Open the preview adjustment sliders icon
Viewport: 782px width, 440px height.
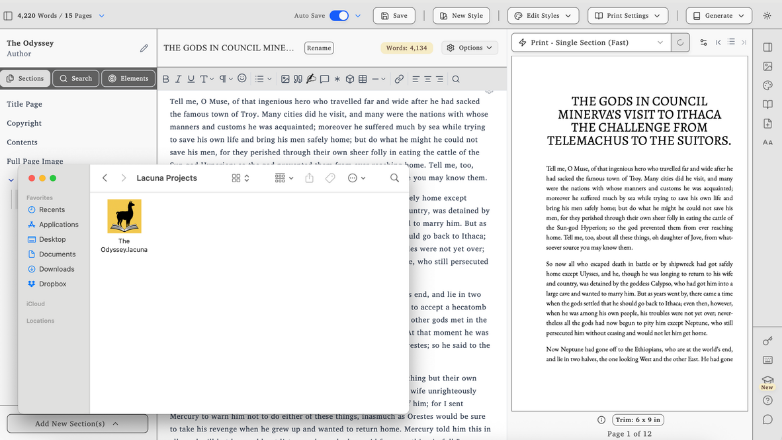click(x=703, y=43)
